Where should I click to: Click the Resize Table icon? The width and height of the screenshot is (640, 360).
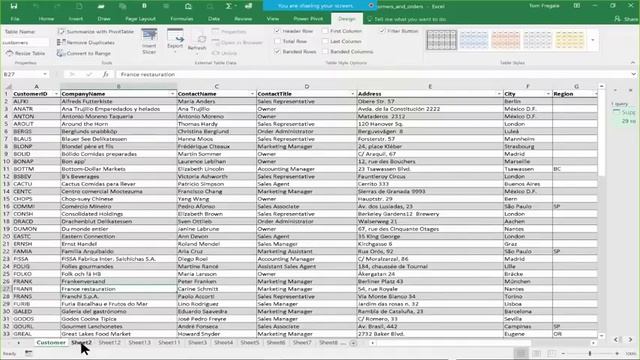[9, 53]
